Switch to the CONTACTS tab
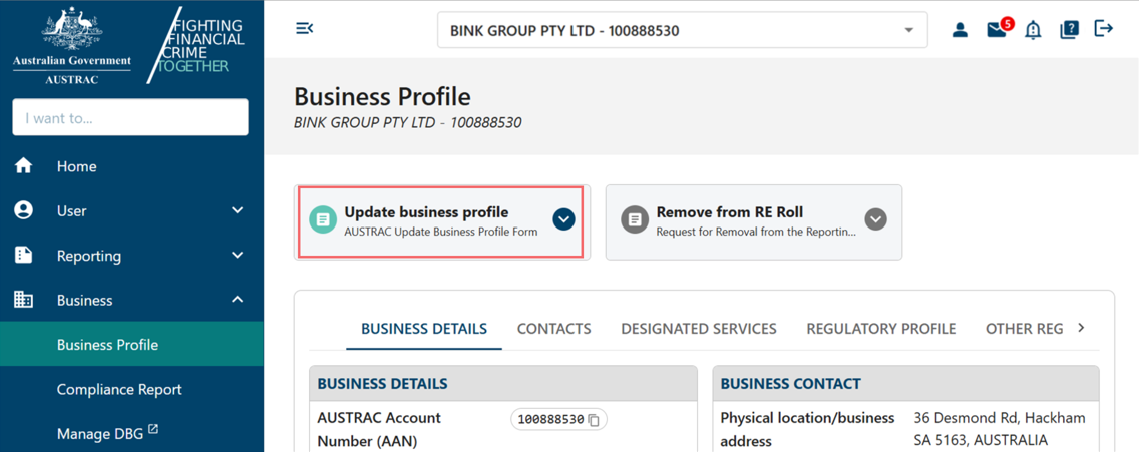Screen dimensions: 1139x452 click(x=554, y=328)
